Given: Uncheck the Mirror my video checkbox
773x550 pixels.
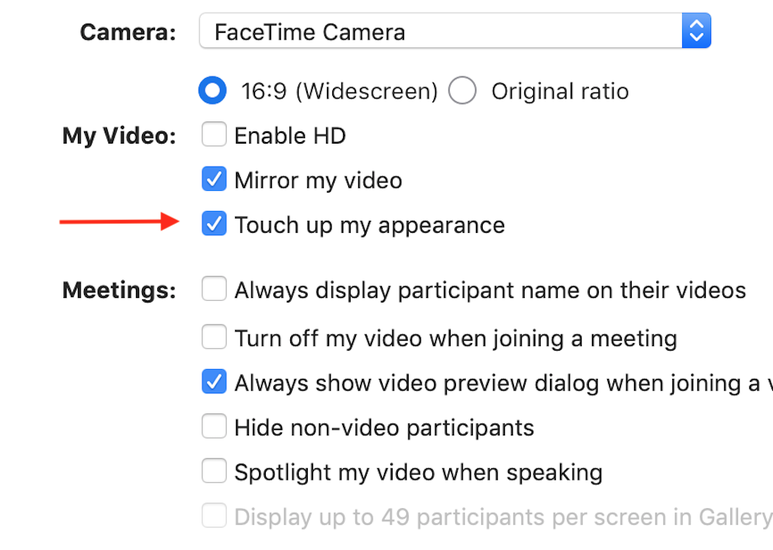Looking at the screenshot, I should [214, 180].
